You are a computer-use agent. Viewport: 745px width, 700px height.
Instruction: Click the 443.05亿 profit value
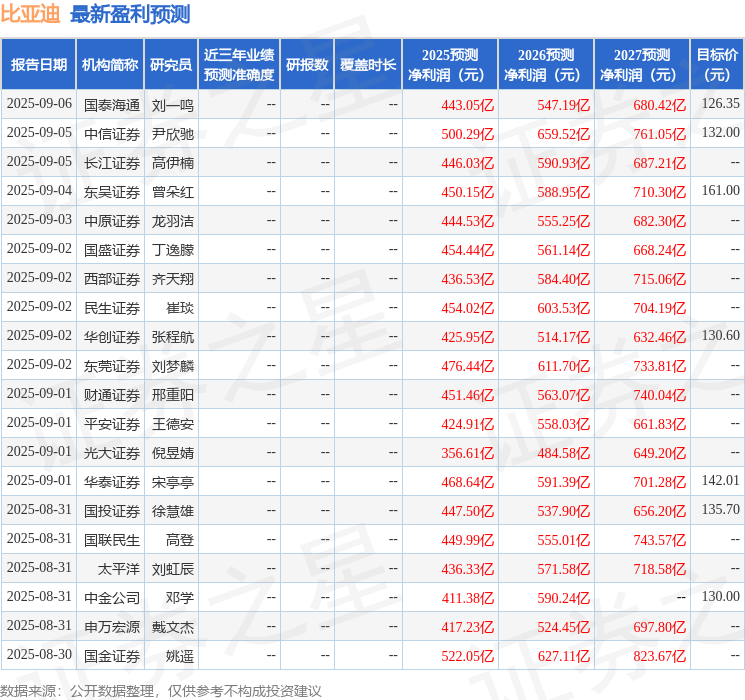coord(468,105)
